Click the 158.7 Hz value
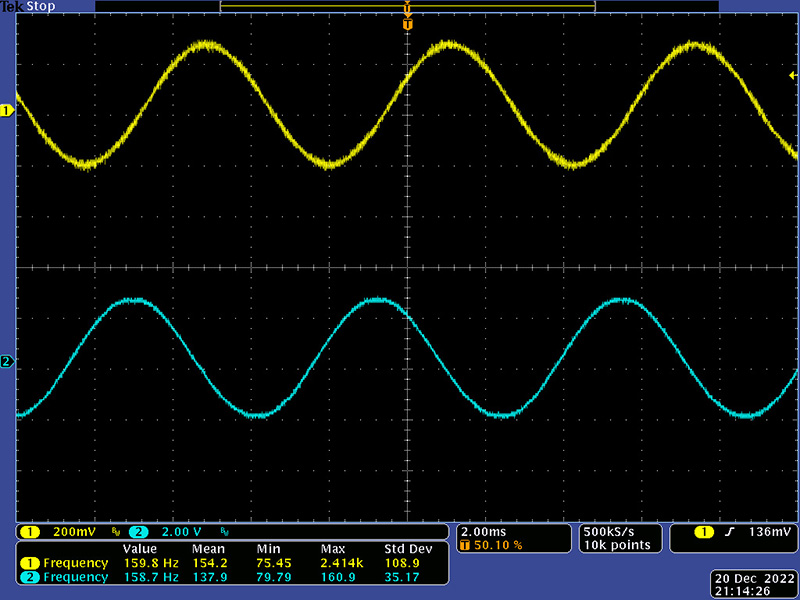The width and height of the screenshot is (800, 600). click(152, 577)
